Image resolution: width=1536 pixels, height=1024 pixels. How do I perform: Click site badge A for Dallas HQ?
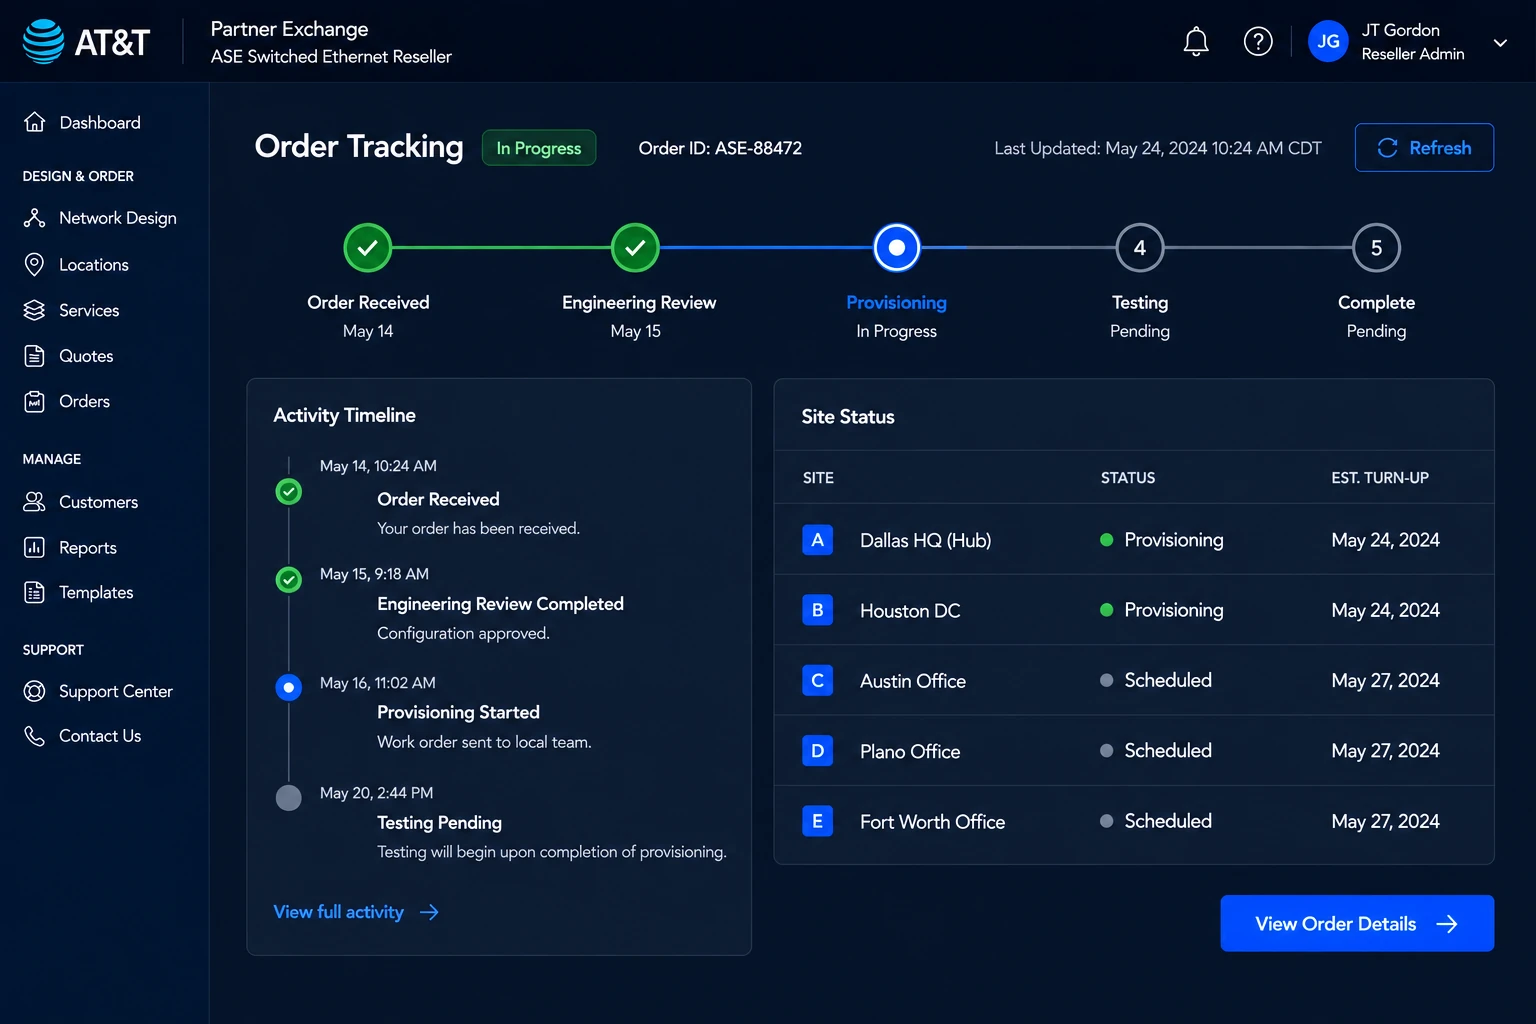pos(818,540)
